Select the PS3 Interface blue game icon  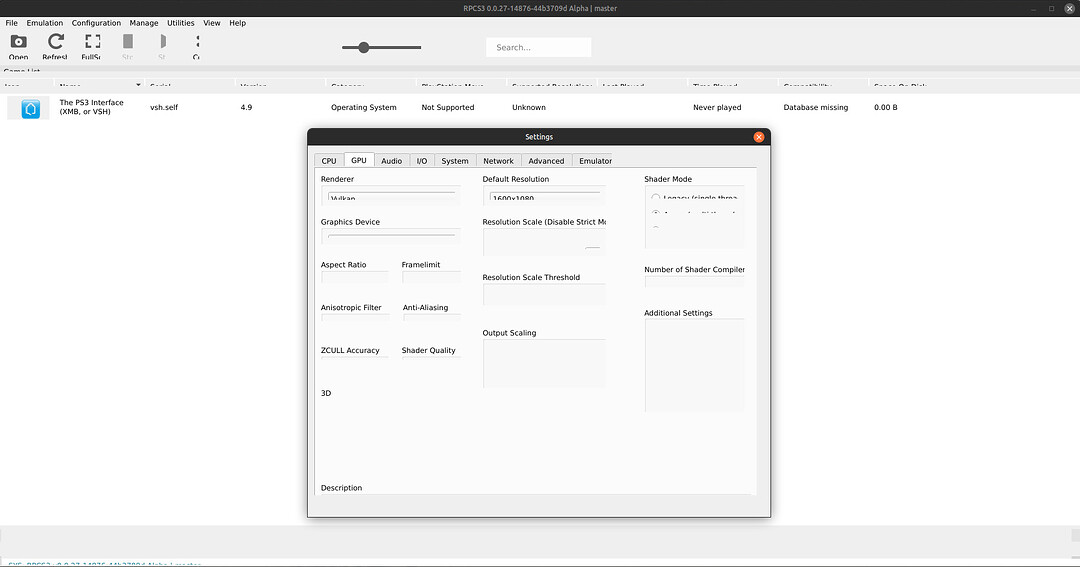pos(30,109)
